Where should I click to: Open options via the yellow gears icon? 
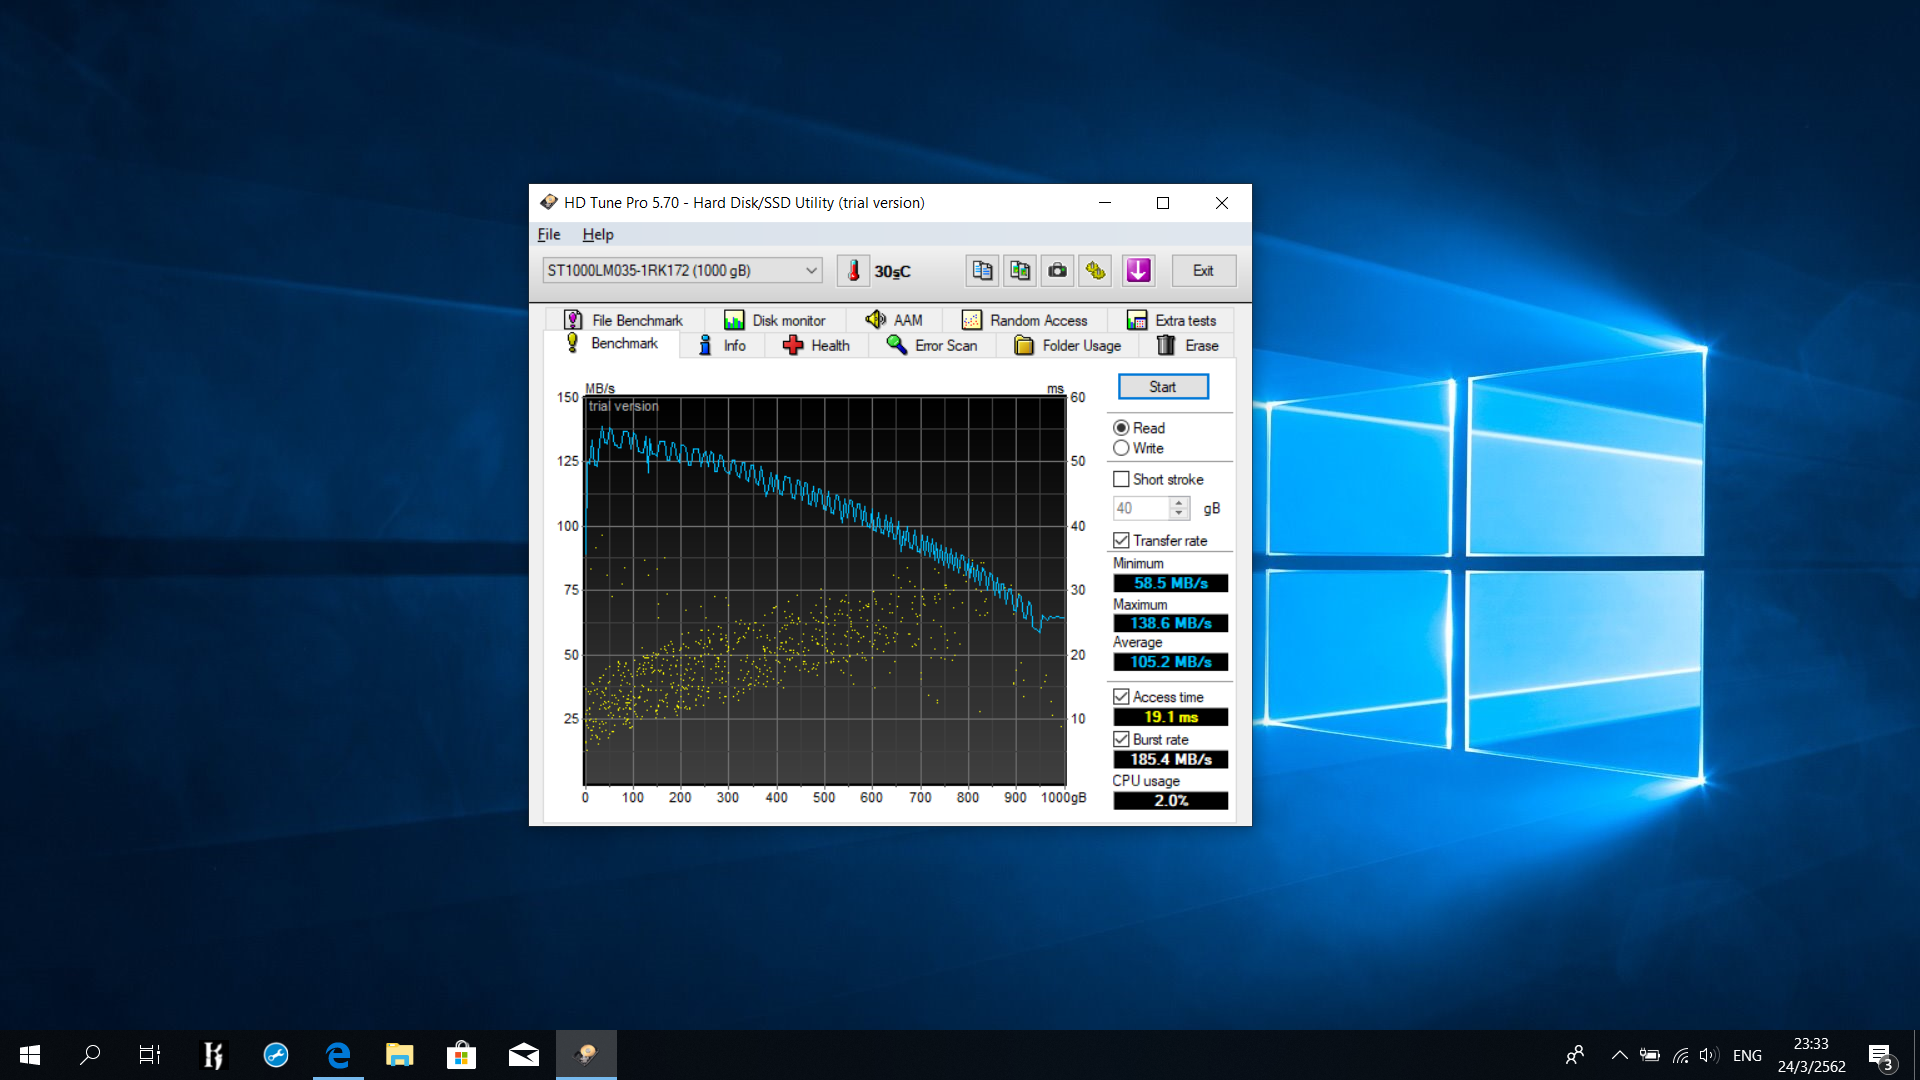pyautogui.click(x=1096, y=271)
